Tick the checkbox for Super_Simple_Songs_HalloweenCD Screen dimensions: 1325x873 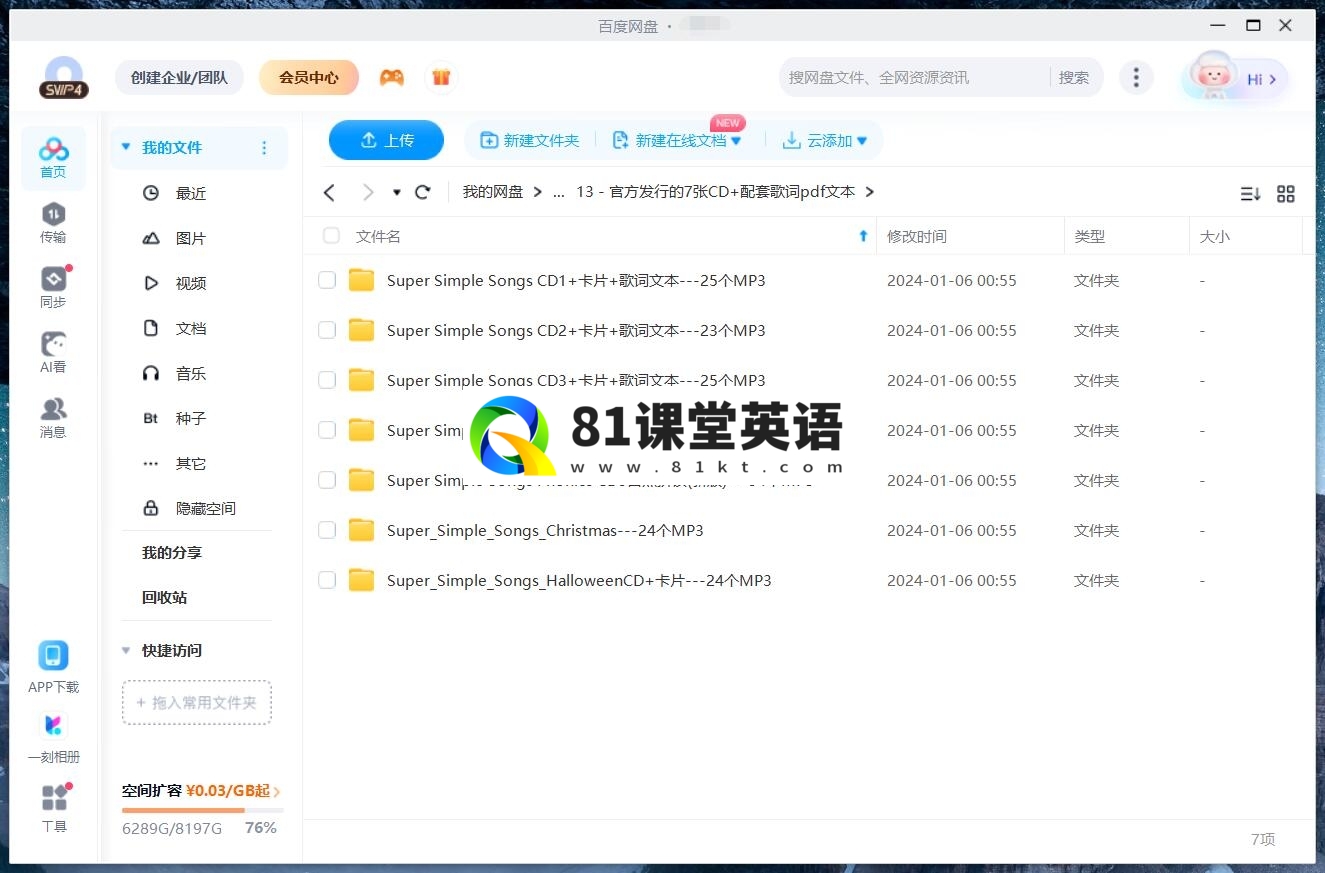pos(327,580)
